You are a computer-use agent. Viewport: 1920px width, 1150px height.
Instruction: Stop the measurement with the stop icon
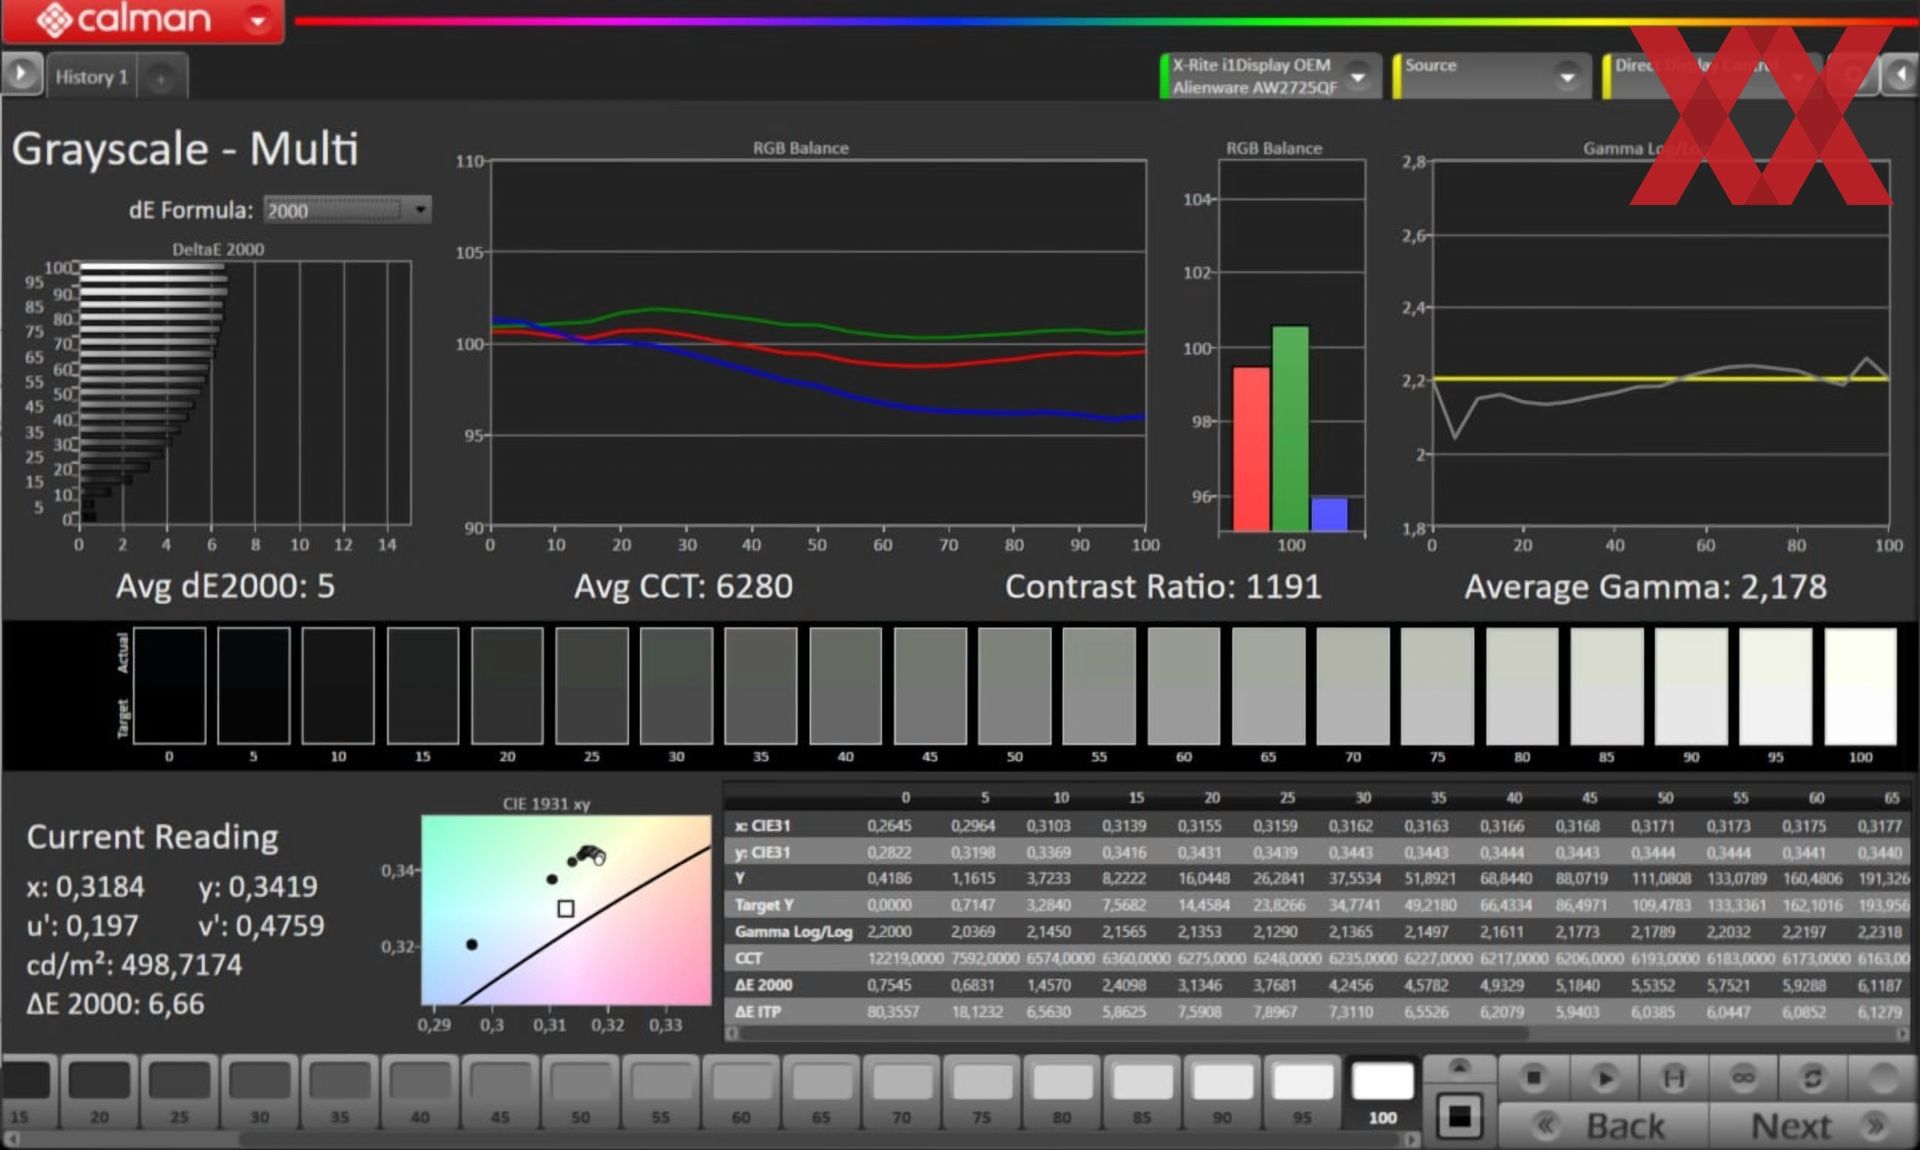(1533, 1078)
